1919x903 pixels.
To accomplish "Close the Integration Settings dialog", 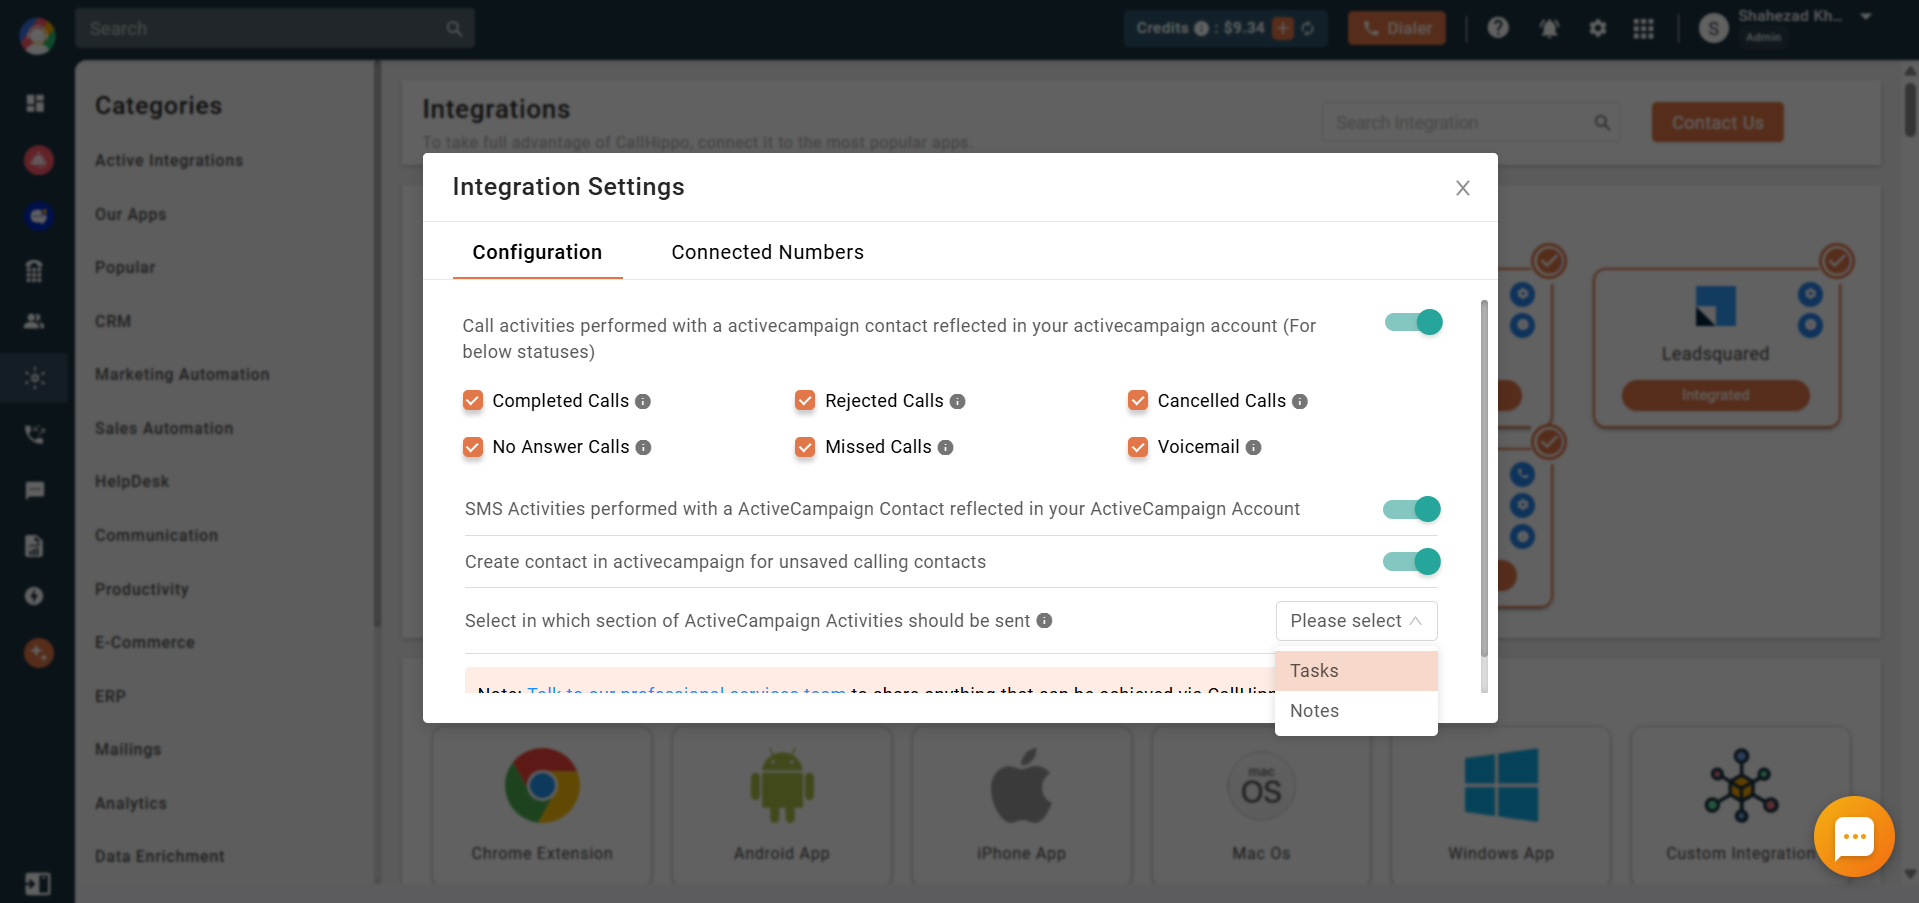I will [x=1462, y=188].
